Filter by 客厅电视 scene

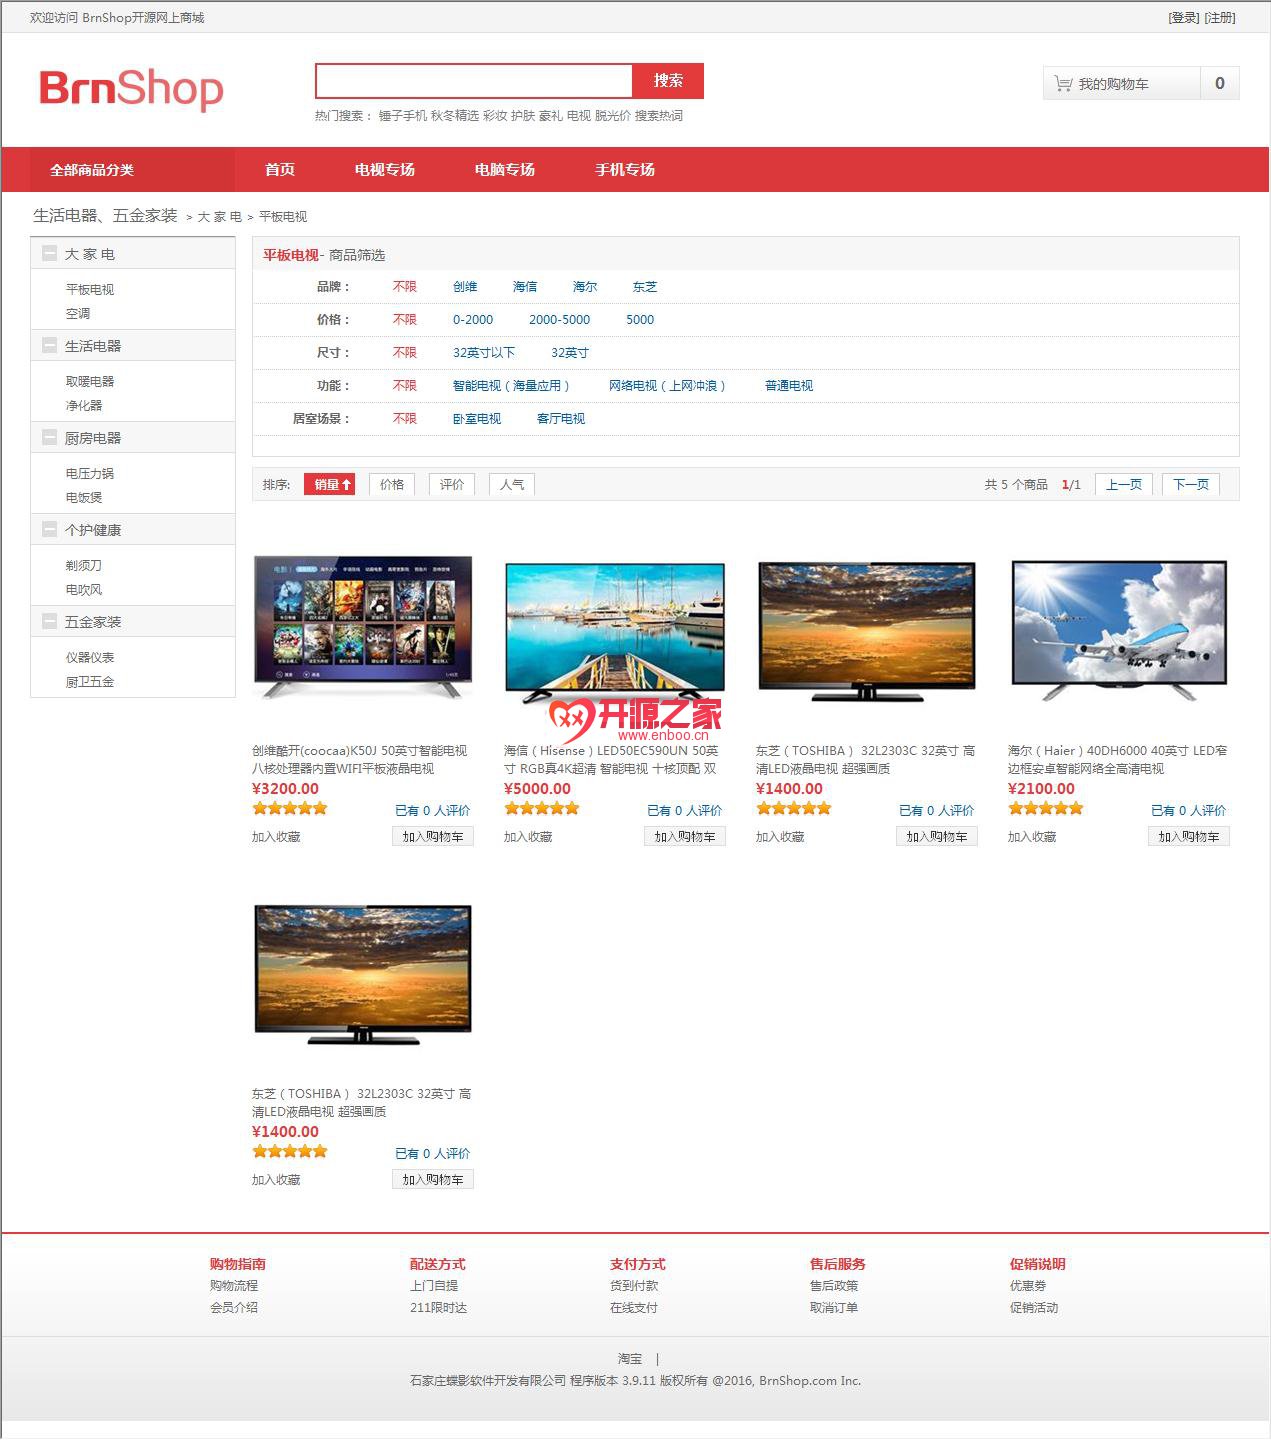pyautogui.click(x=561, y=419)
